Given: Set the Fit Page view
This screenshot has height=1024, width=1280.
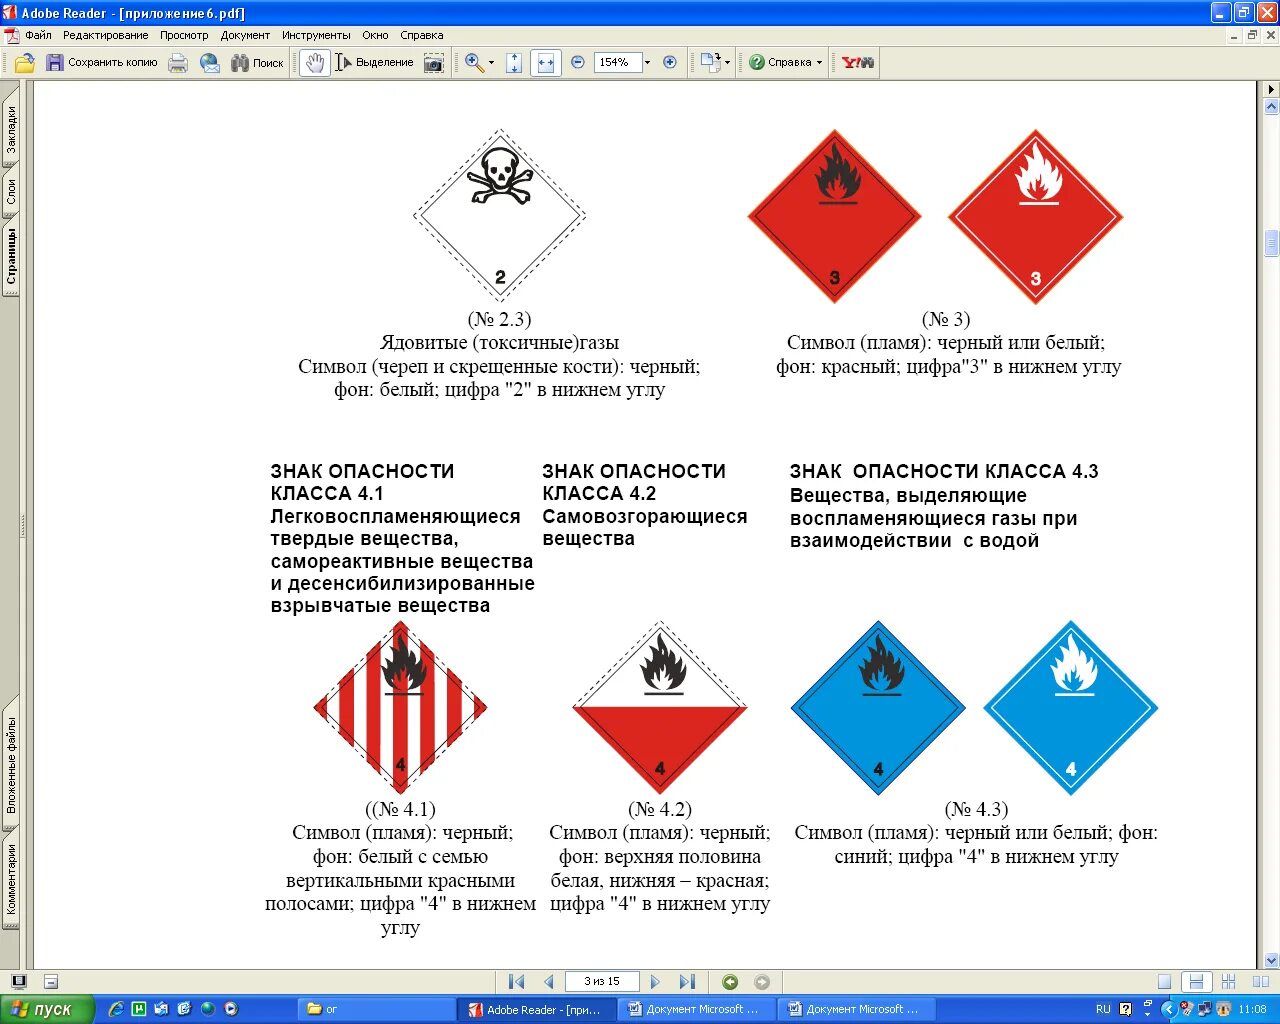Looking at the screenshot, I should coord(514,62).
